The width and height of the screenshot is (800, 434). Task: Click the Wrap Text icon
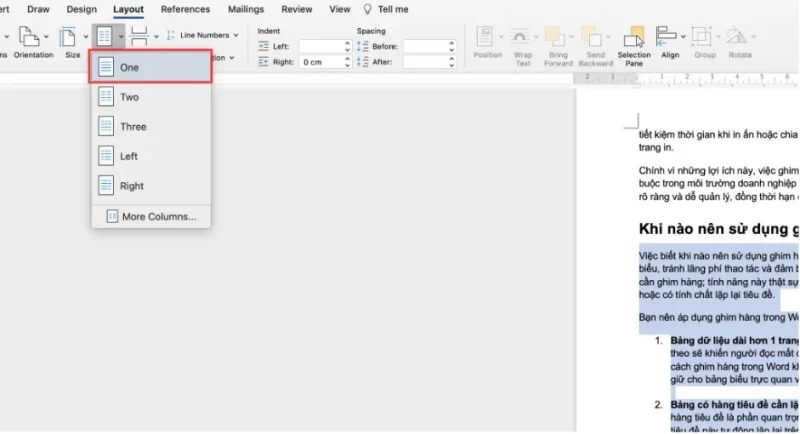point(523,43)
